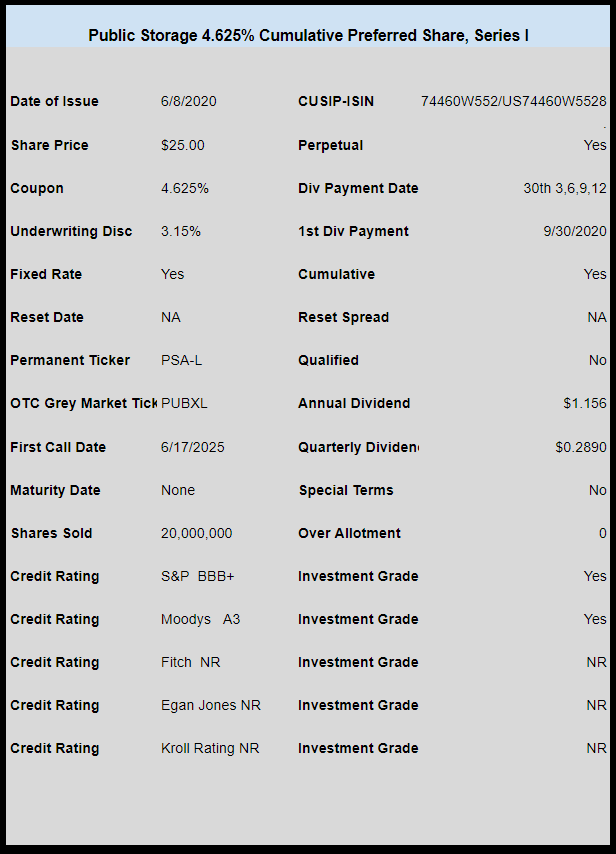
Task: Click the Coupon 4.625% value
Action: (185, 188)
